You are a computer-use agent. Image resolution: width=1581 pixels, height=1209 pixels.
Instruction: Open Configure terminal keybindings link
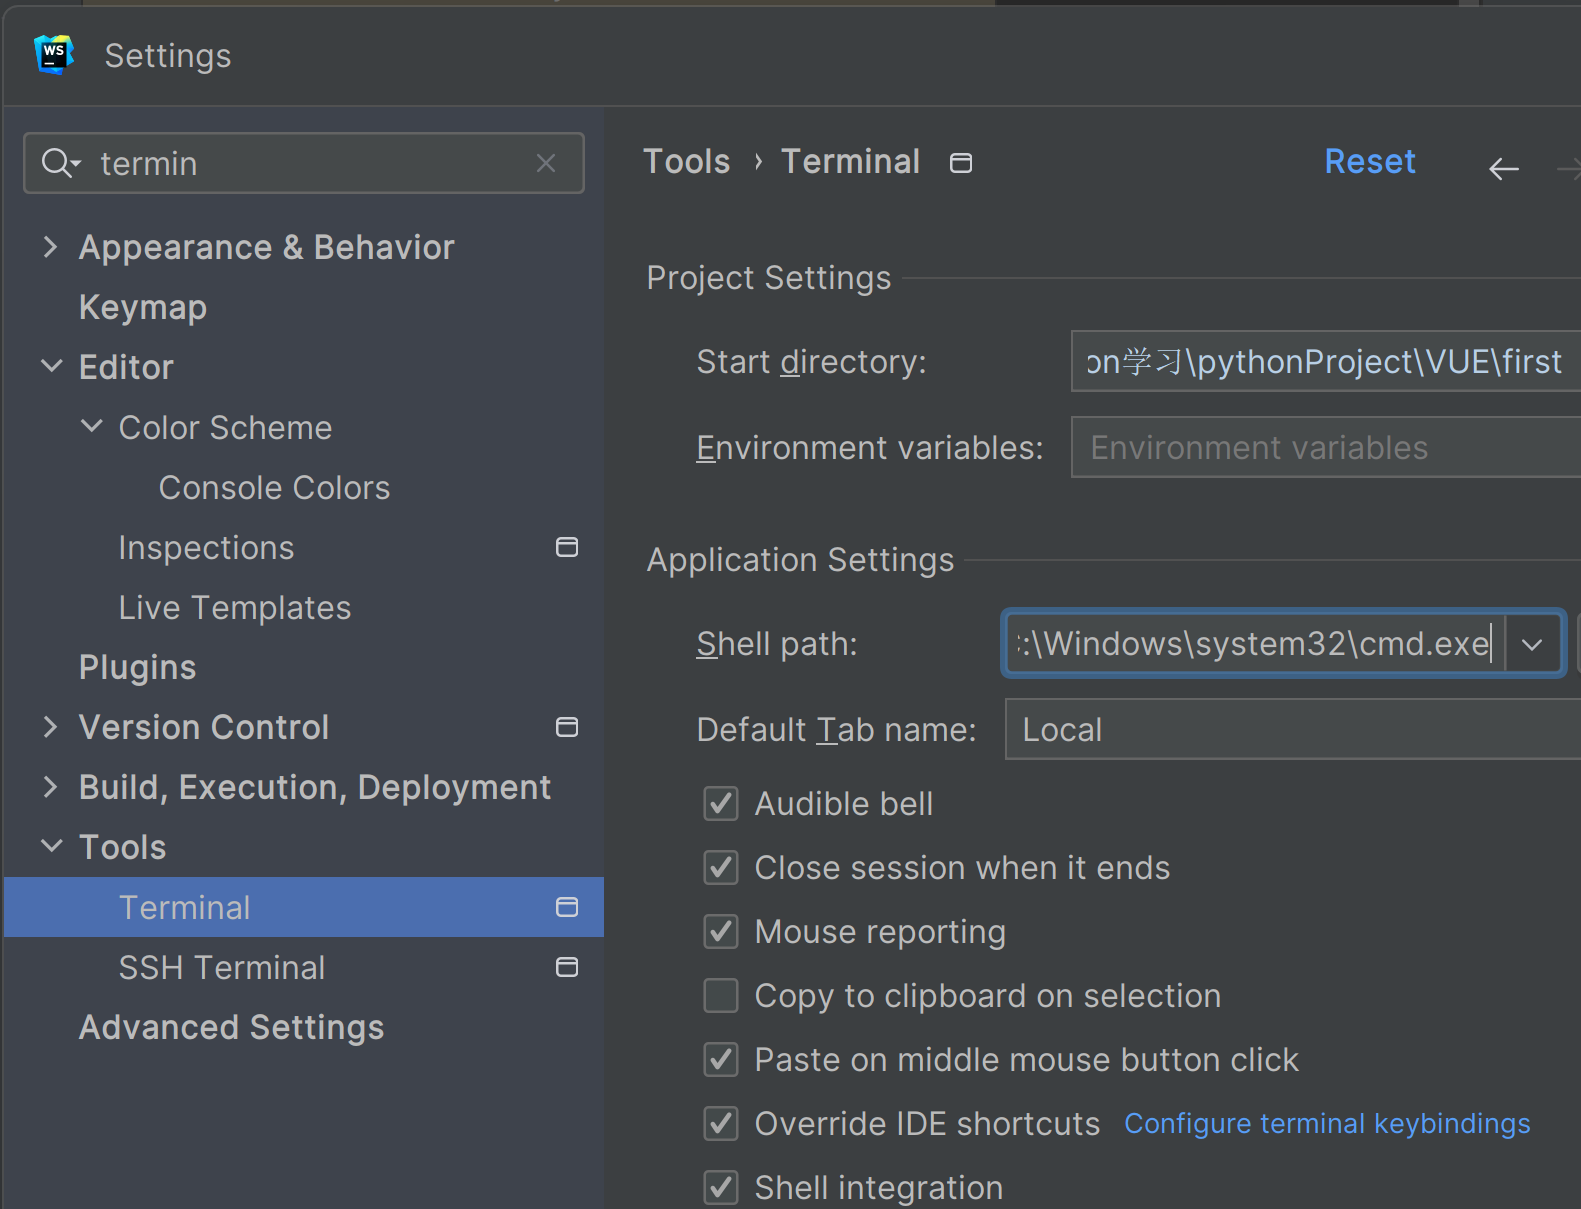(1327, 1123)
